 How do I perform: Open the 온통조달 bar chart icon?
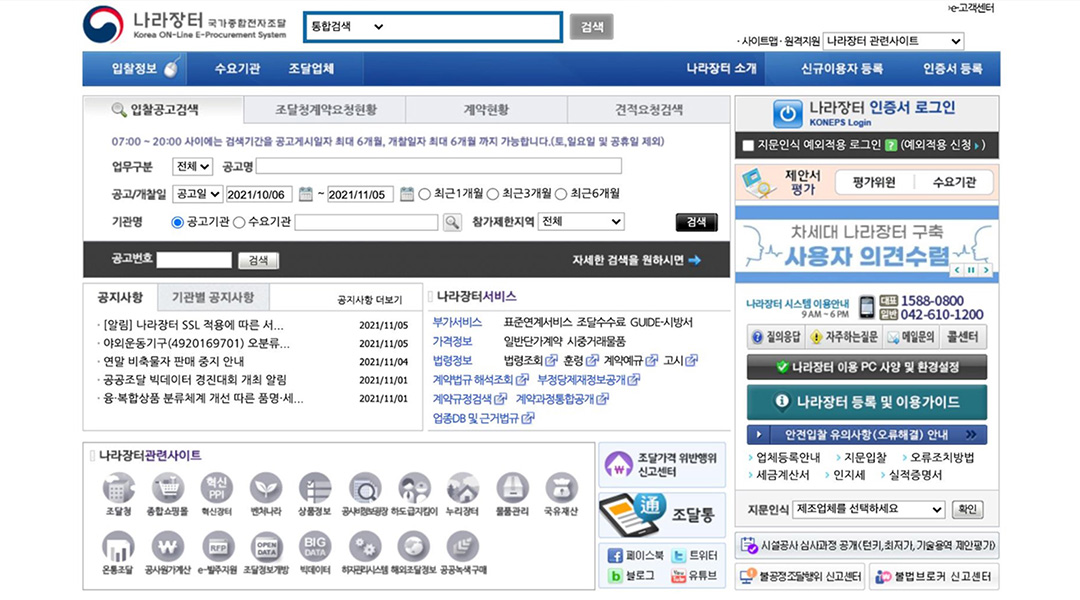(118, 547)
